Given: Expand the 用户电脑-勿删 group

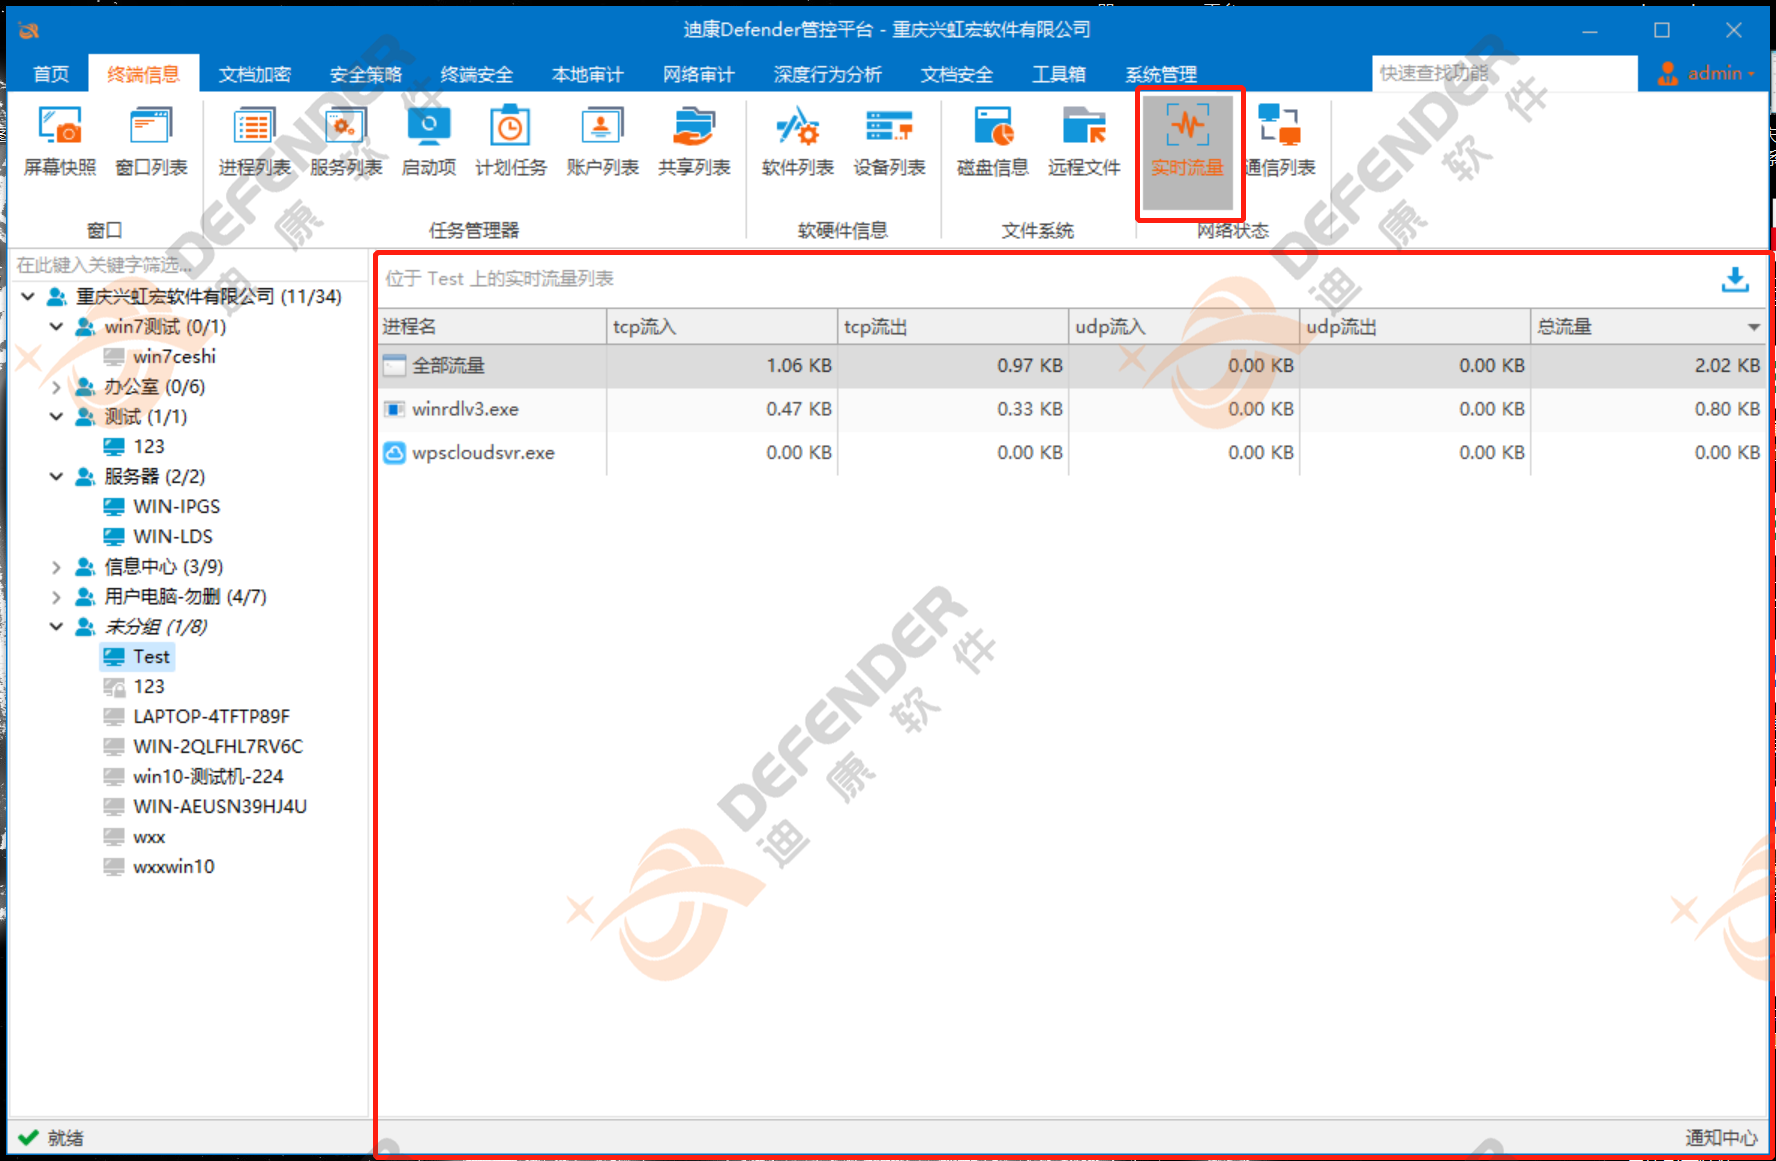Looking at the screenshot, I should pos(56,597).
